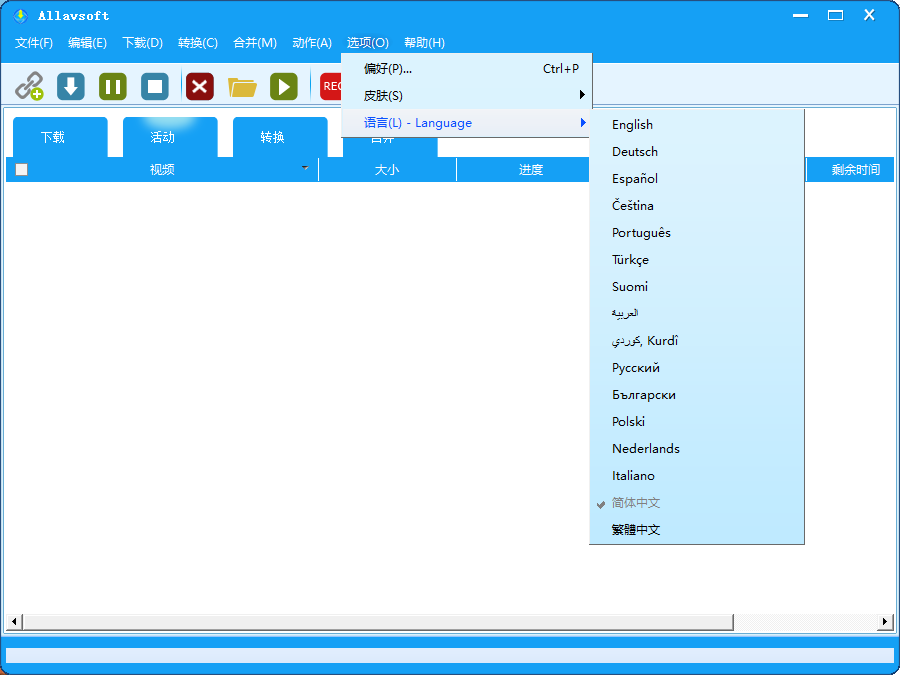Open downloads folder via the folder icon

pyautogui.click(x=242, y=86)
